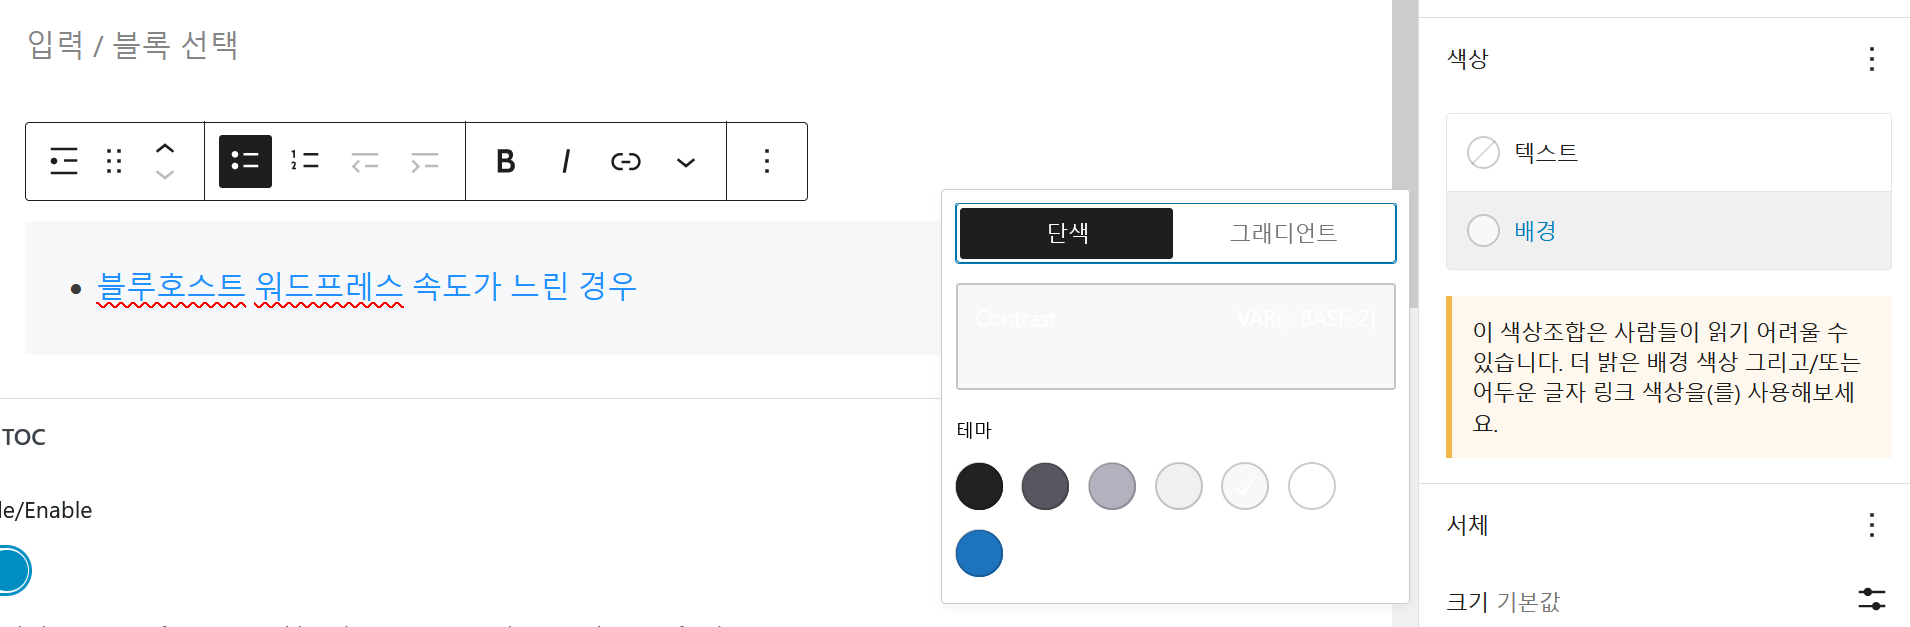Select the 단색 tab

click(x=1065, y=233)
